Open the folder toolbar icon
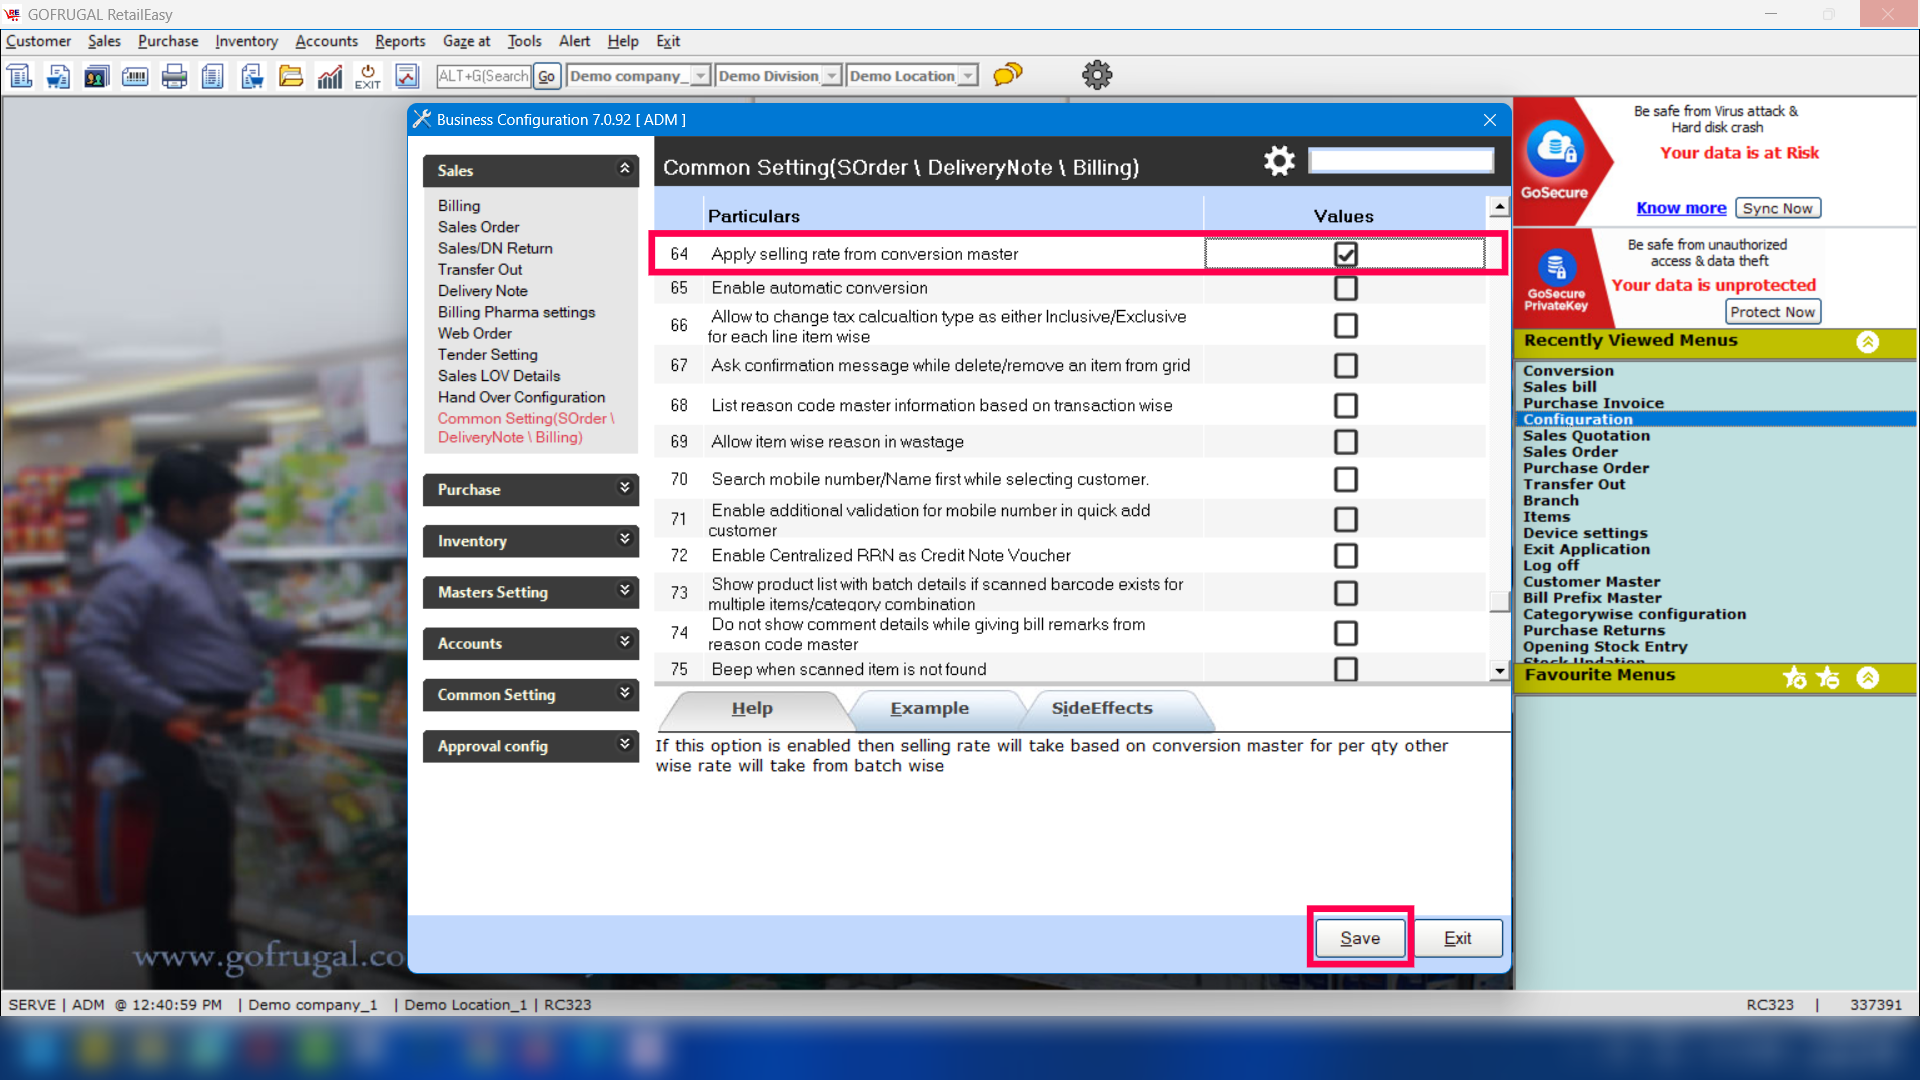 click(291, 76)
